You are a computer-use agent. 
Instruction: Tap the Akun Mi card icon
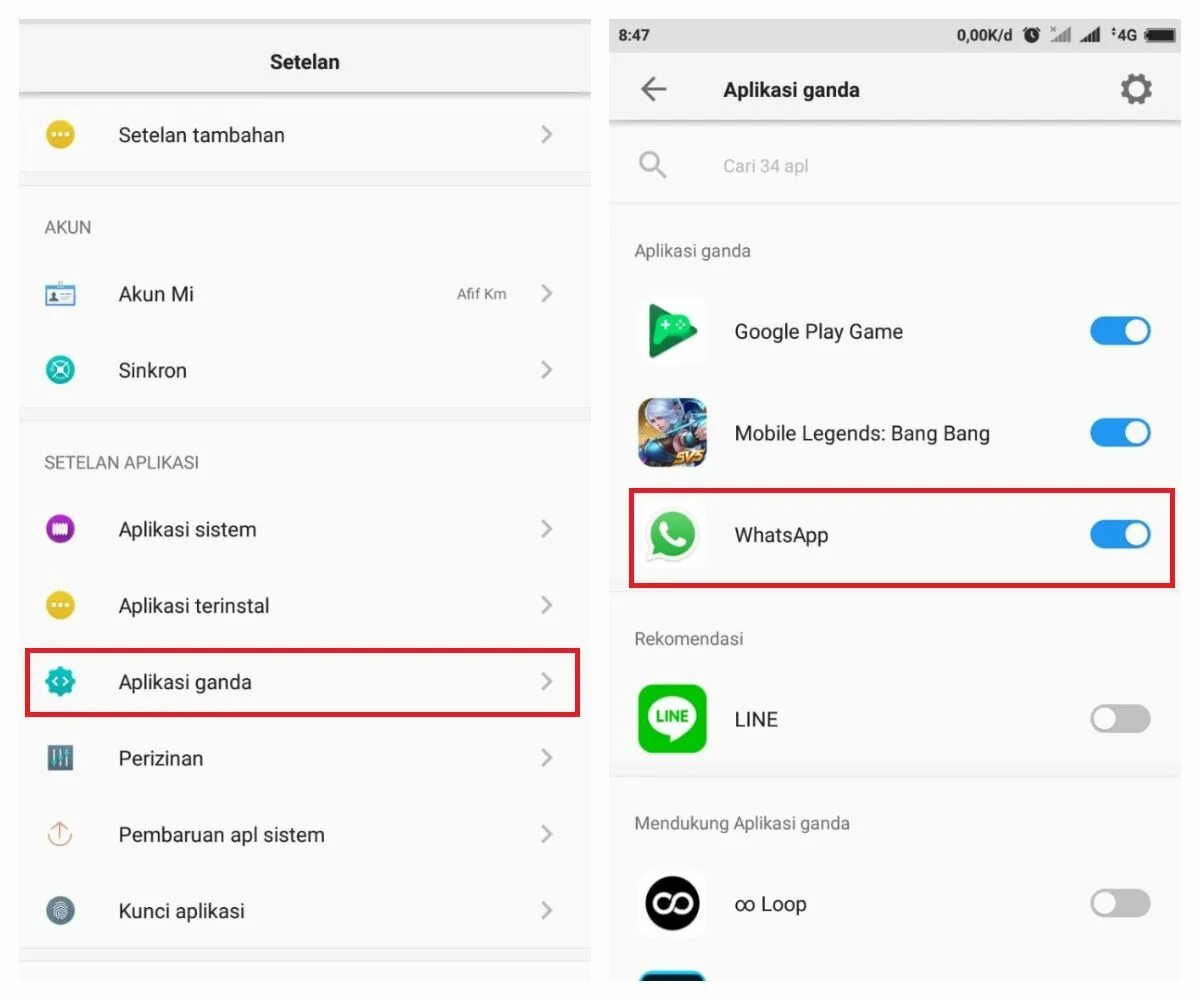pos(60,294)
